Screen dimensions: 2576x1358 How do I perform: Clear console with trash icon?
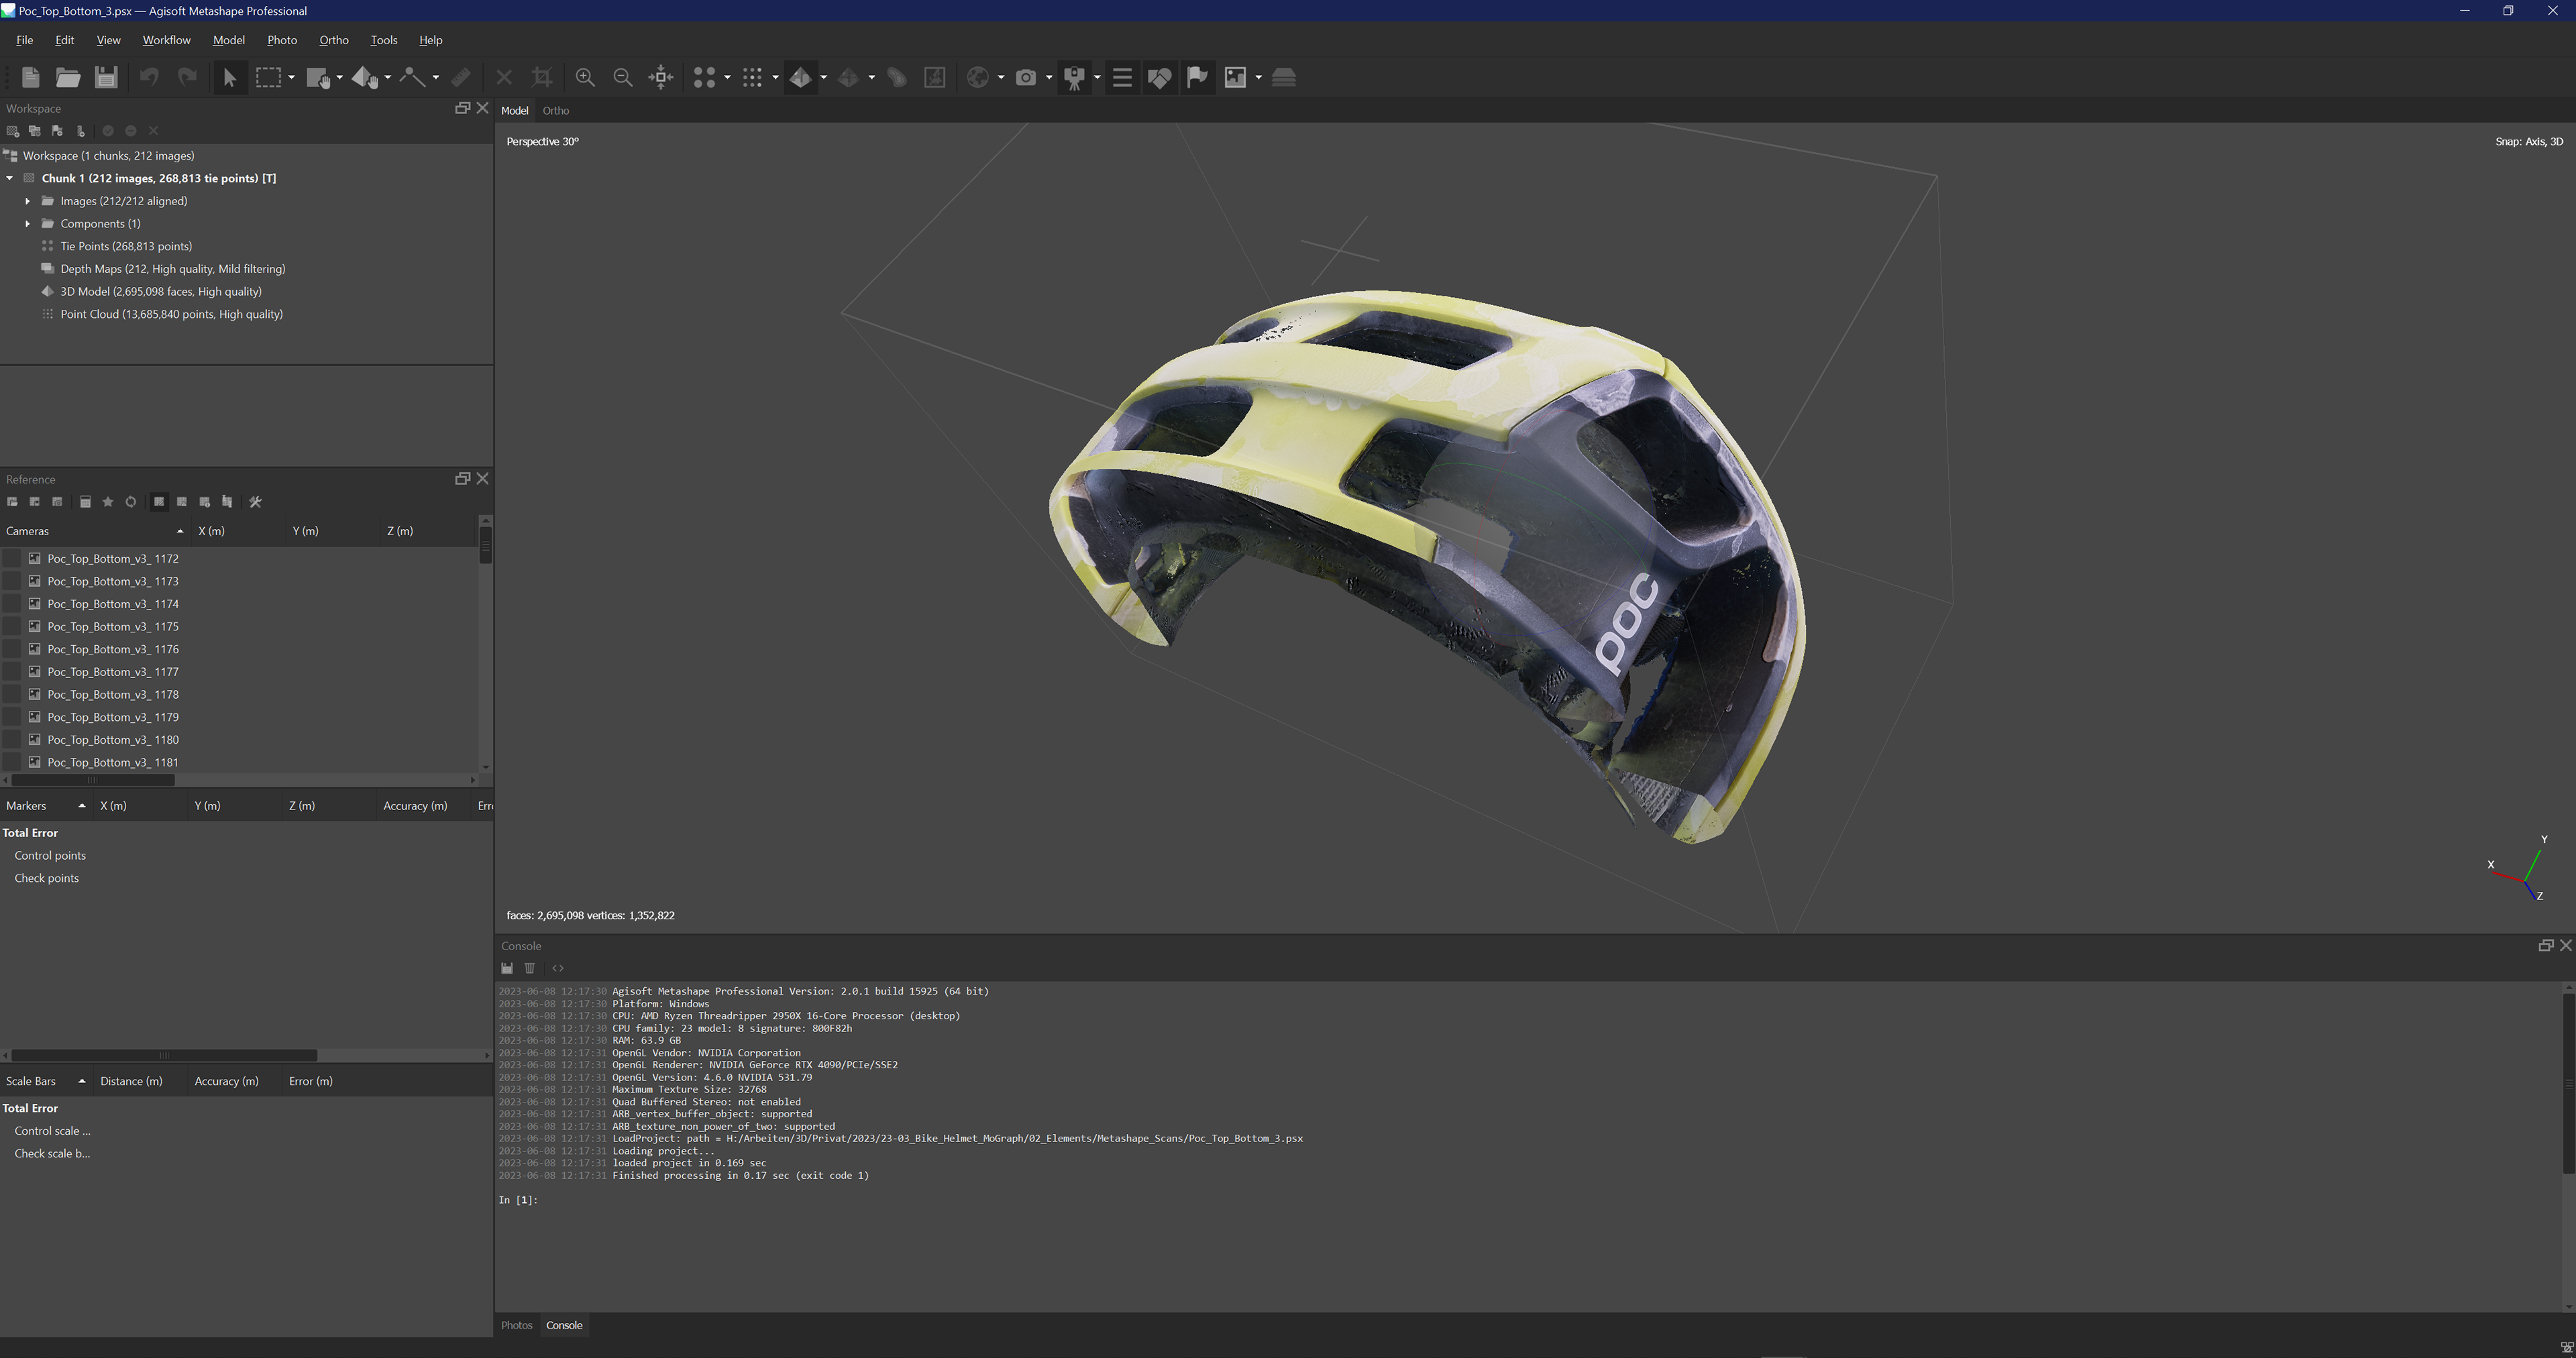pos(530,968)
